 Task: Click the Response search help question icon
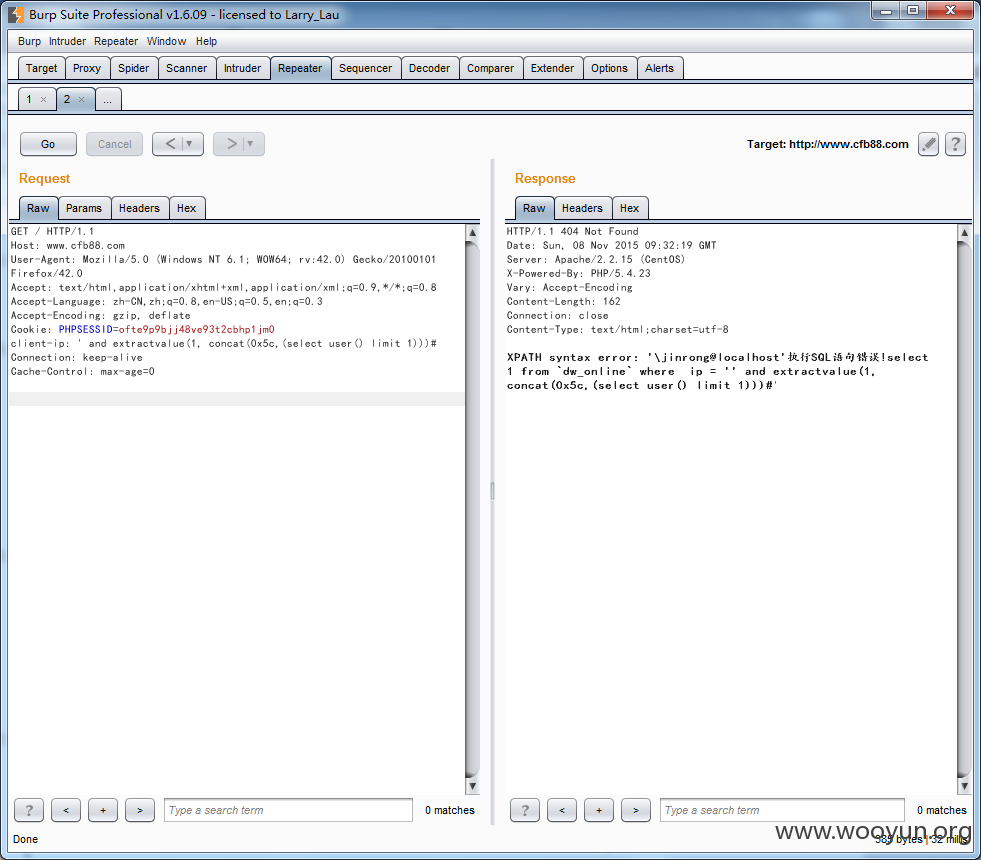pos(525,810)
